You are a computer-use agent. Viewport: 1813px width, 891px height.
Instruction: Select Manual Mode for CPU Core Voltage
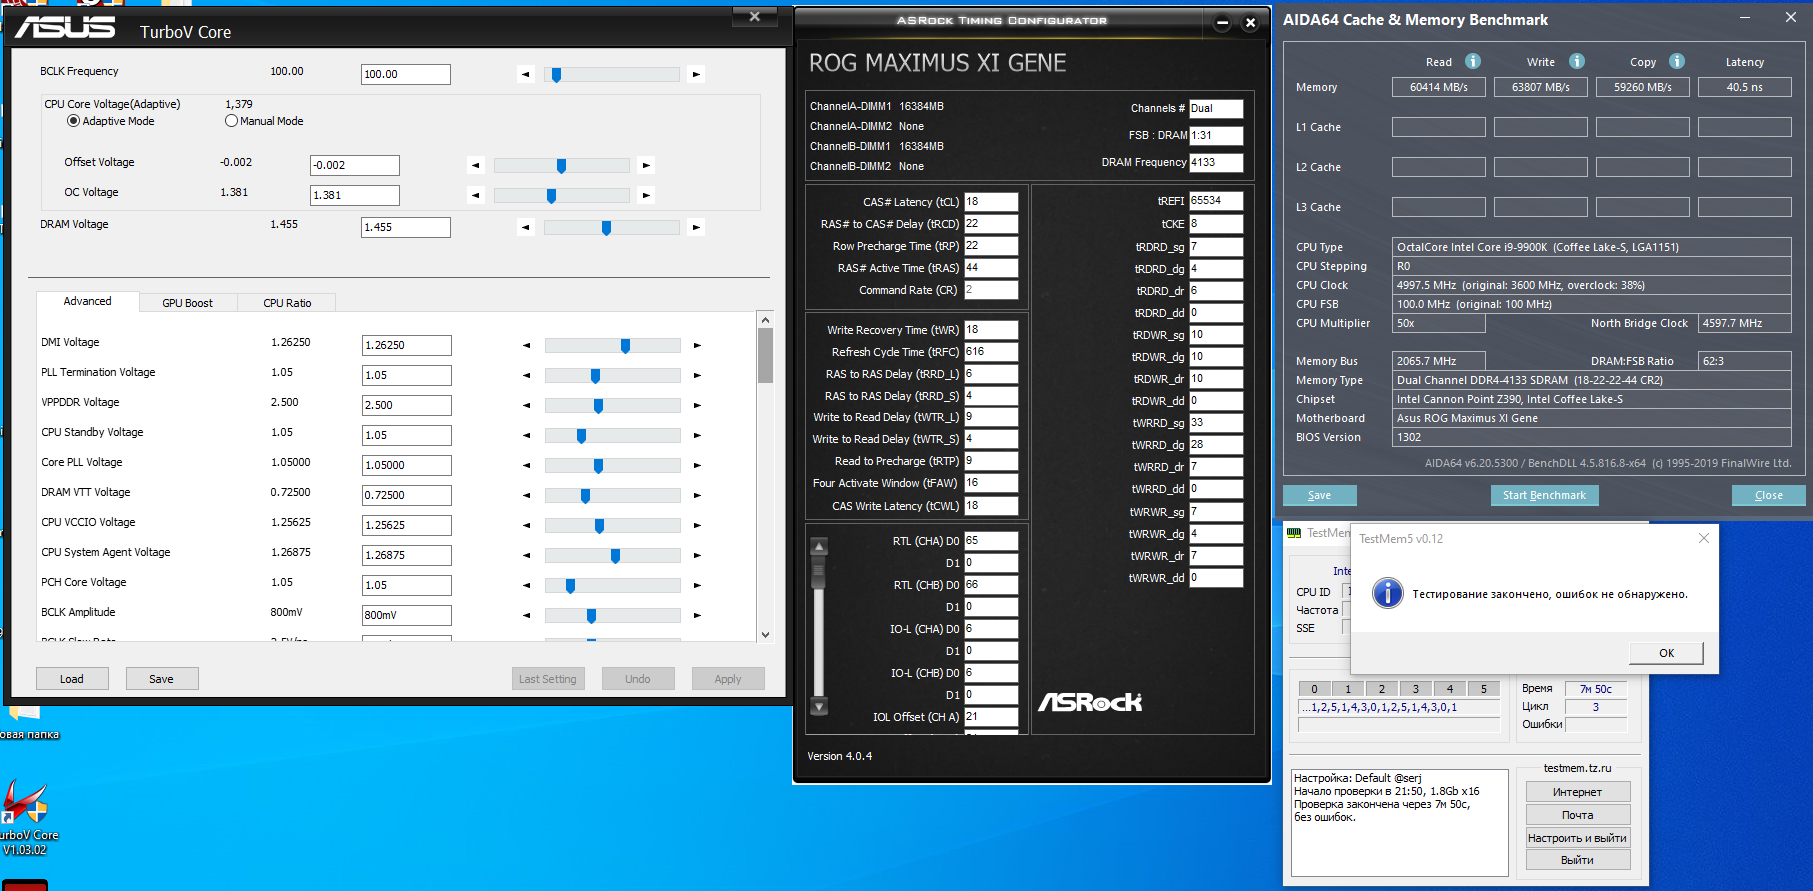point(264,121)
